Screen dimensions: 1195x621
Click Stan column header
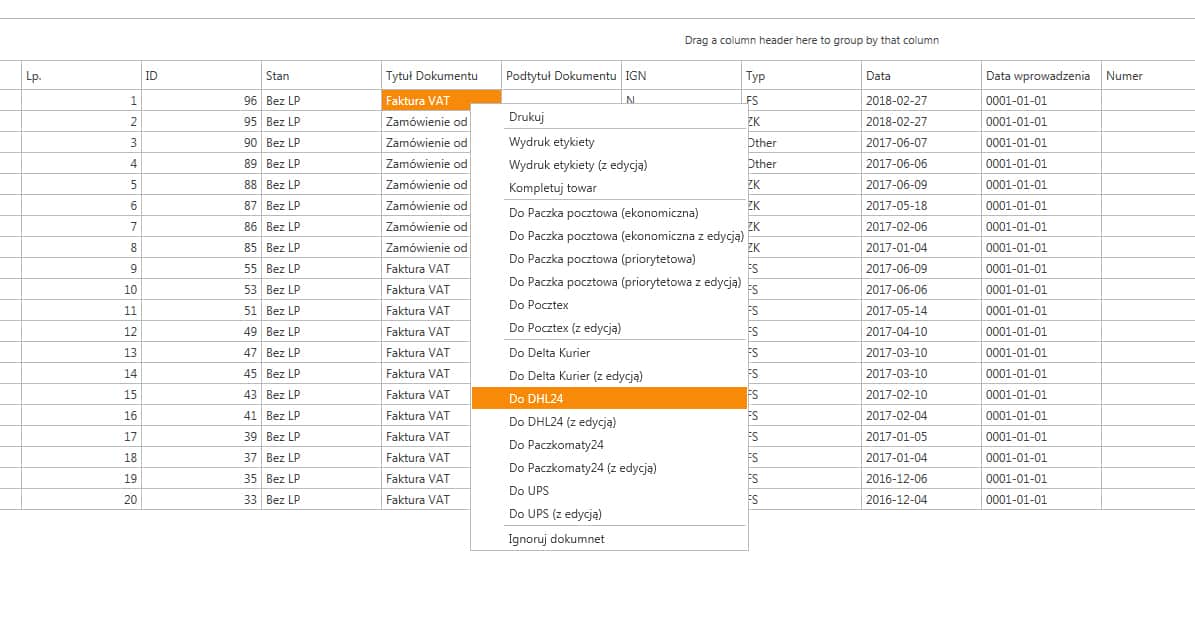click(x=321, y=75)
